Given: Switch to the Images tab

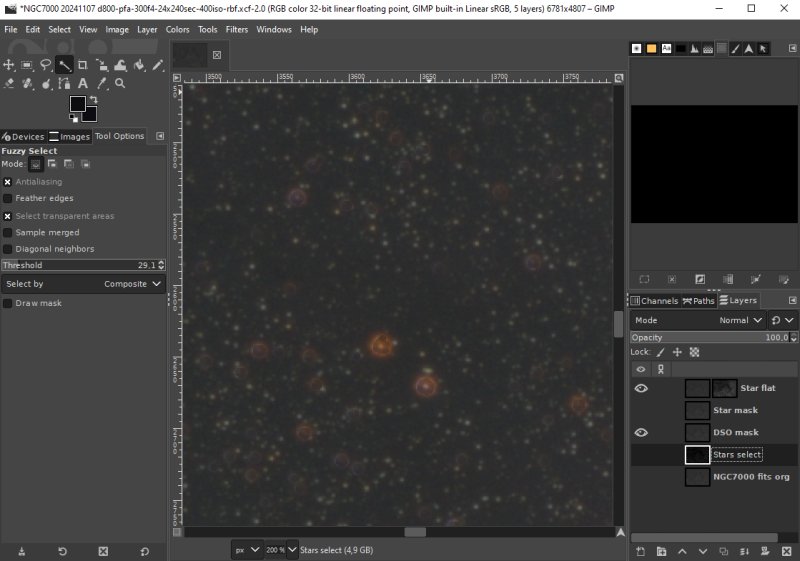Looking at the screenshot, I should pos(70,137).
